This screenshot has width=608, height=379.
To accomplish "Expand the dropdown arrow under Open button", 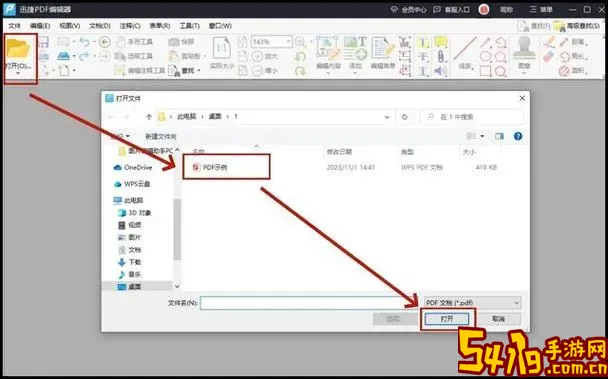I will 18,73.
